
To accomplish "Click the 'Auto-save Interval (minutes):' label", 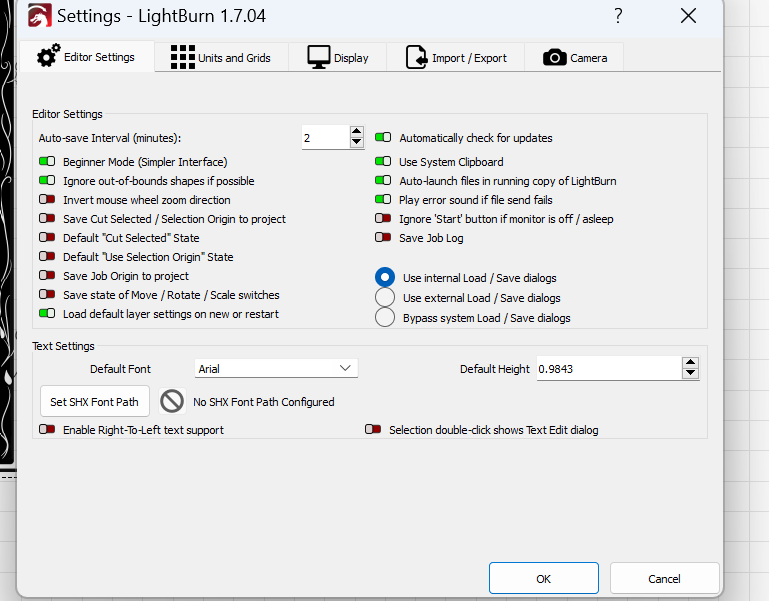I will [110, 138].
